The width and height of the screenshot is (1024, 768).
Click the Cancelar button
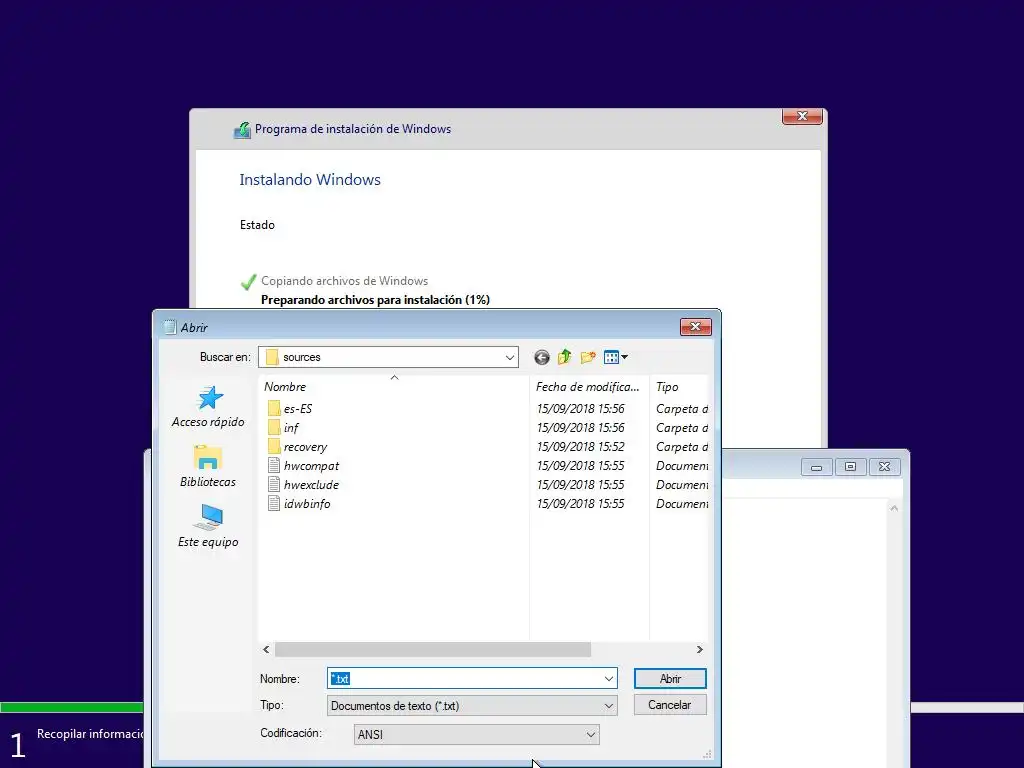pos(670,705)
